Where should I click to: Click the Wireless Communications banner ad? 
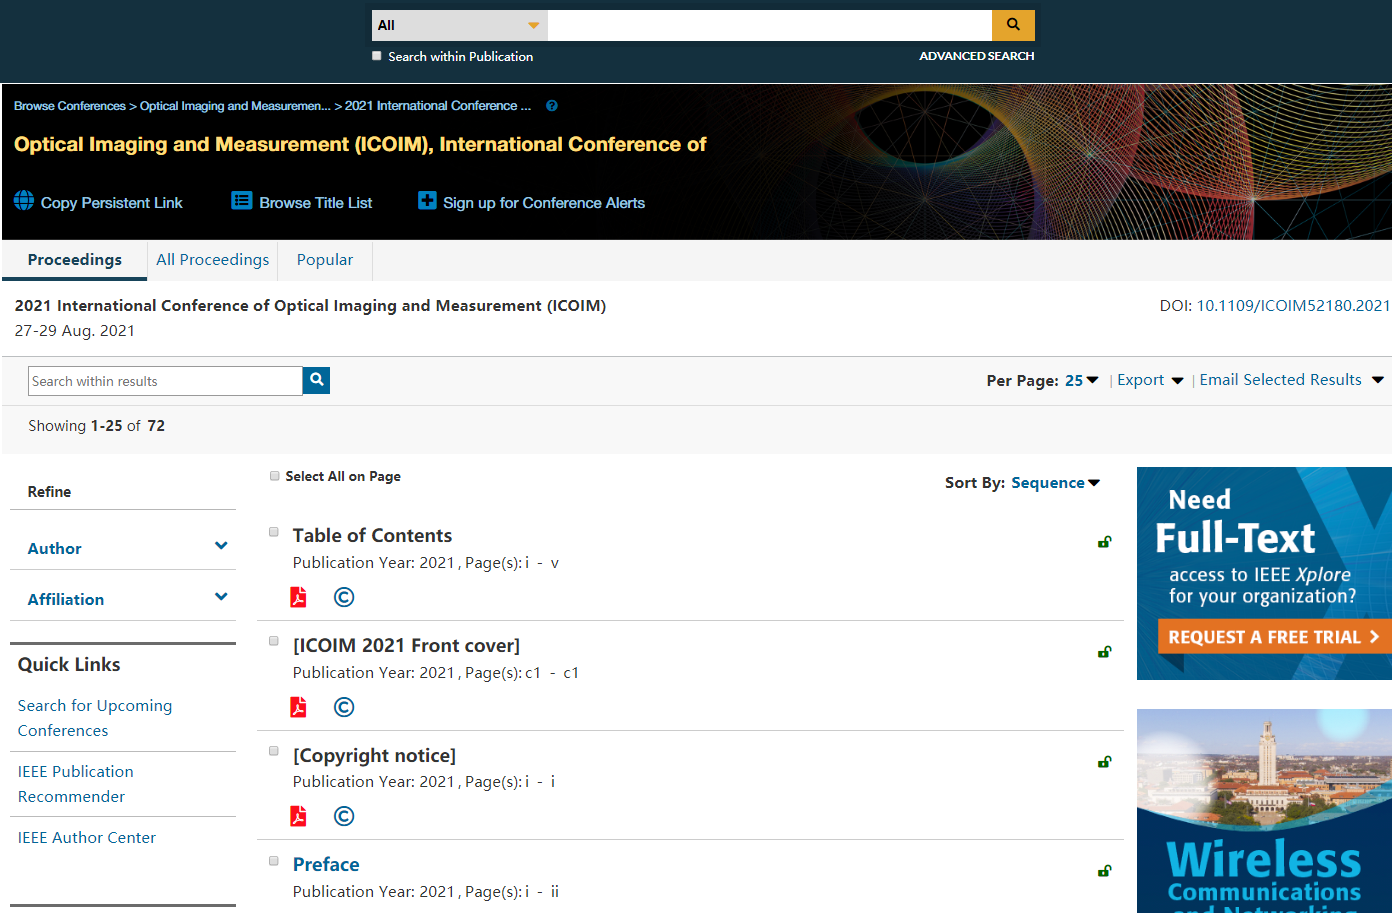click(1264, 811)
